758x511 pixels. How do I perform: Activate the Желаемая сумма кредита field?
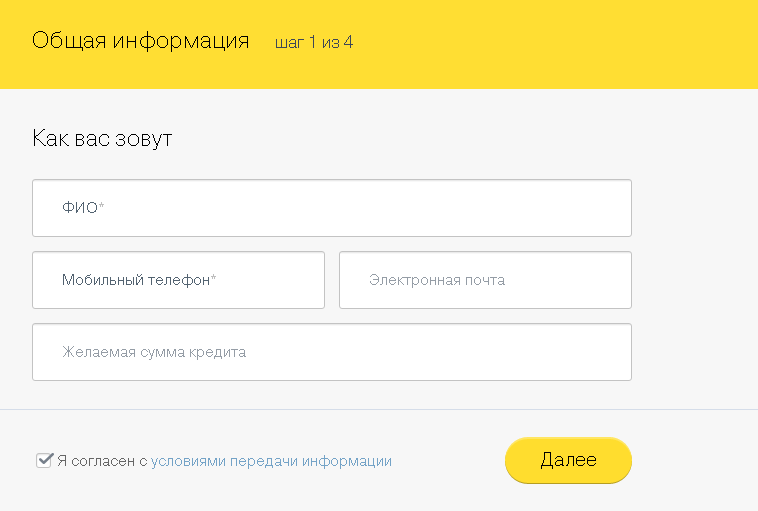click(330, 352)
